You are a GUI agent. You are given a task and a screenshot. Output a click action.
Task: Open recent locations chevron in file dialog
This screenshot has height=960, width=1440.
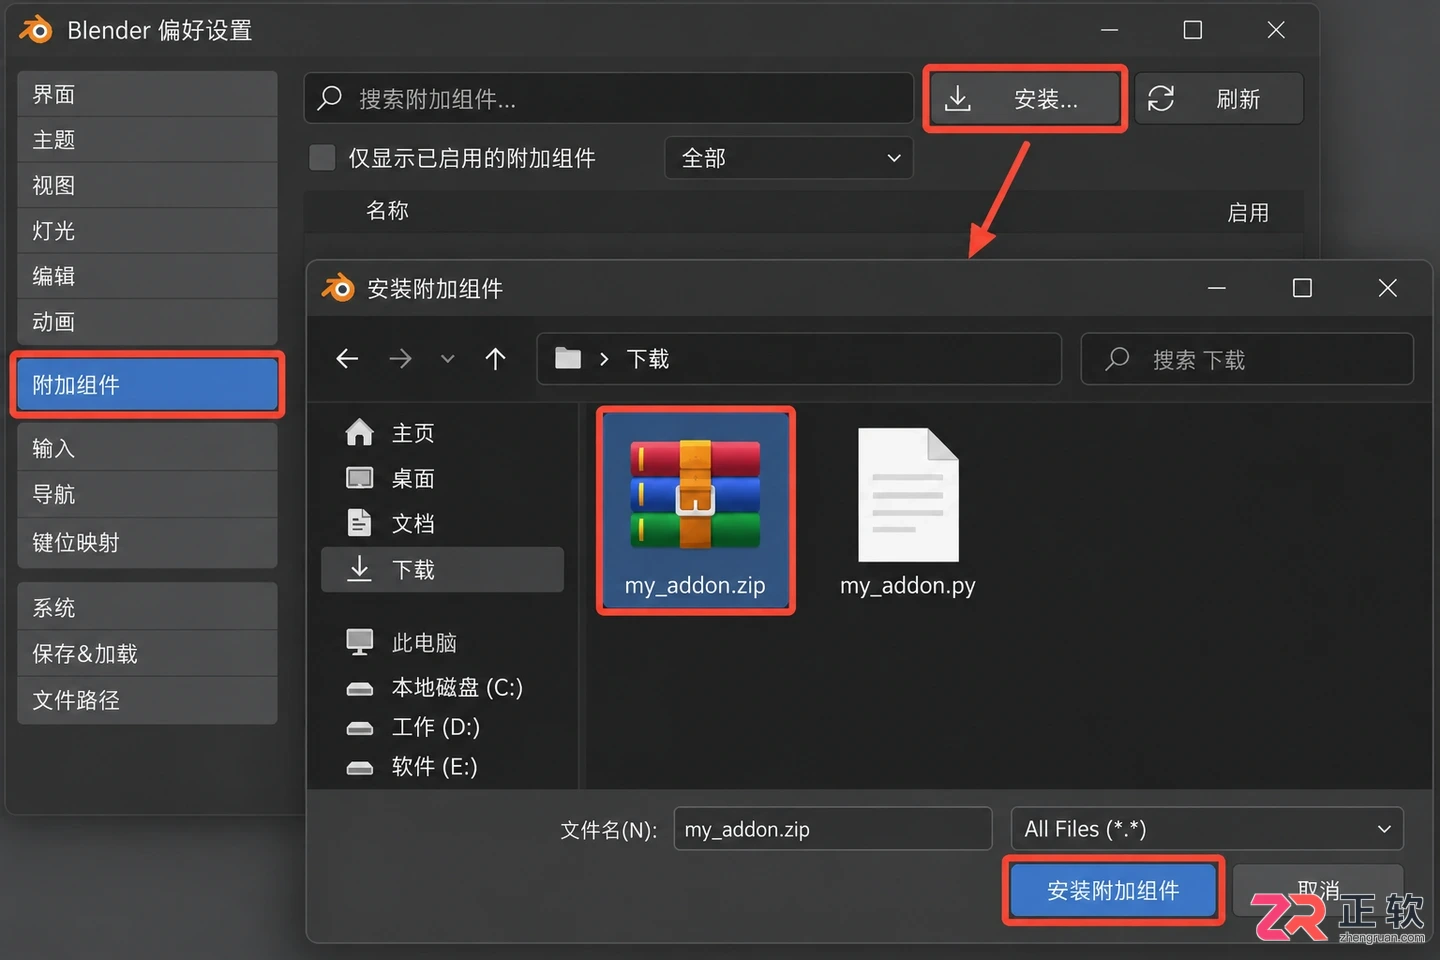[448, 358]
